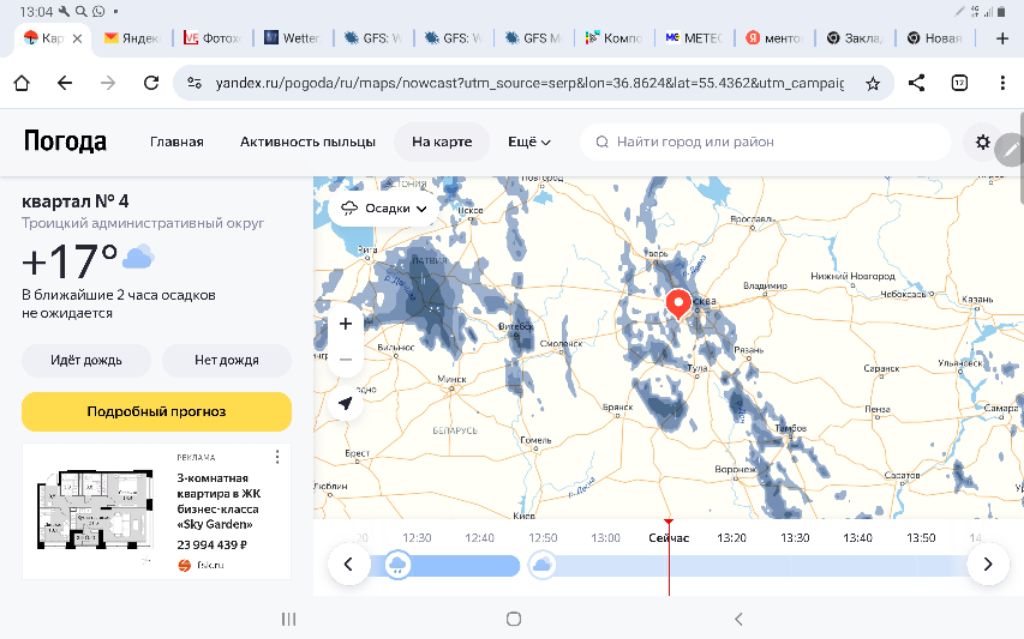Click the Минск label on the map
Image resolution: width=1024 pixels, height=639 pixels.
click(451, 379)
